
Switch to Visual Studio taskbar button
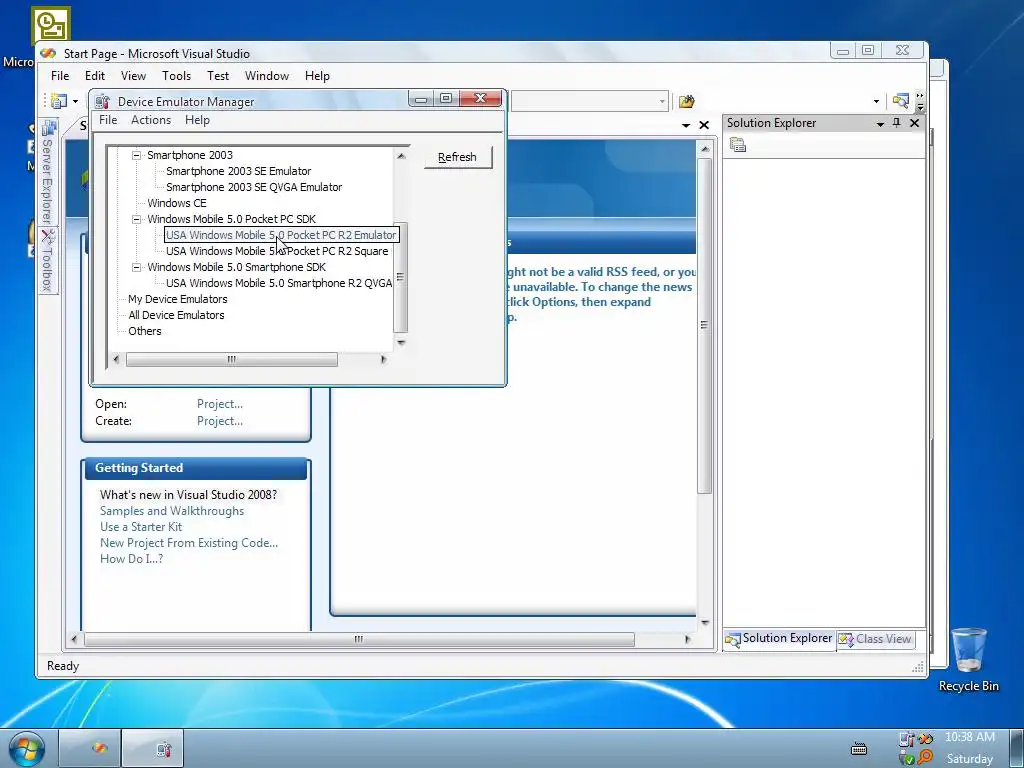89,748
